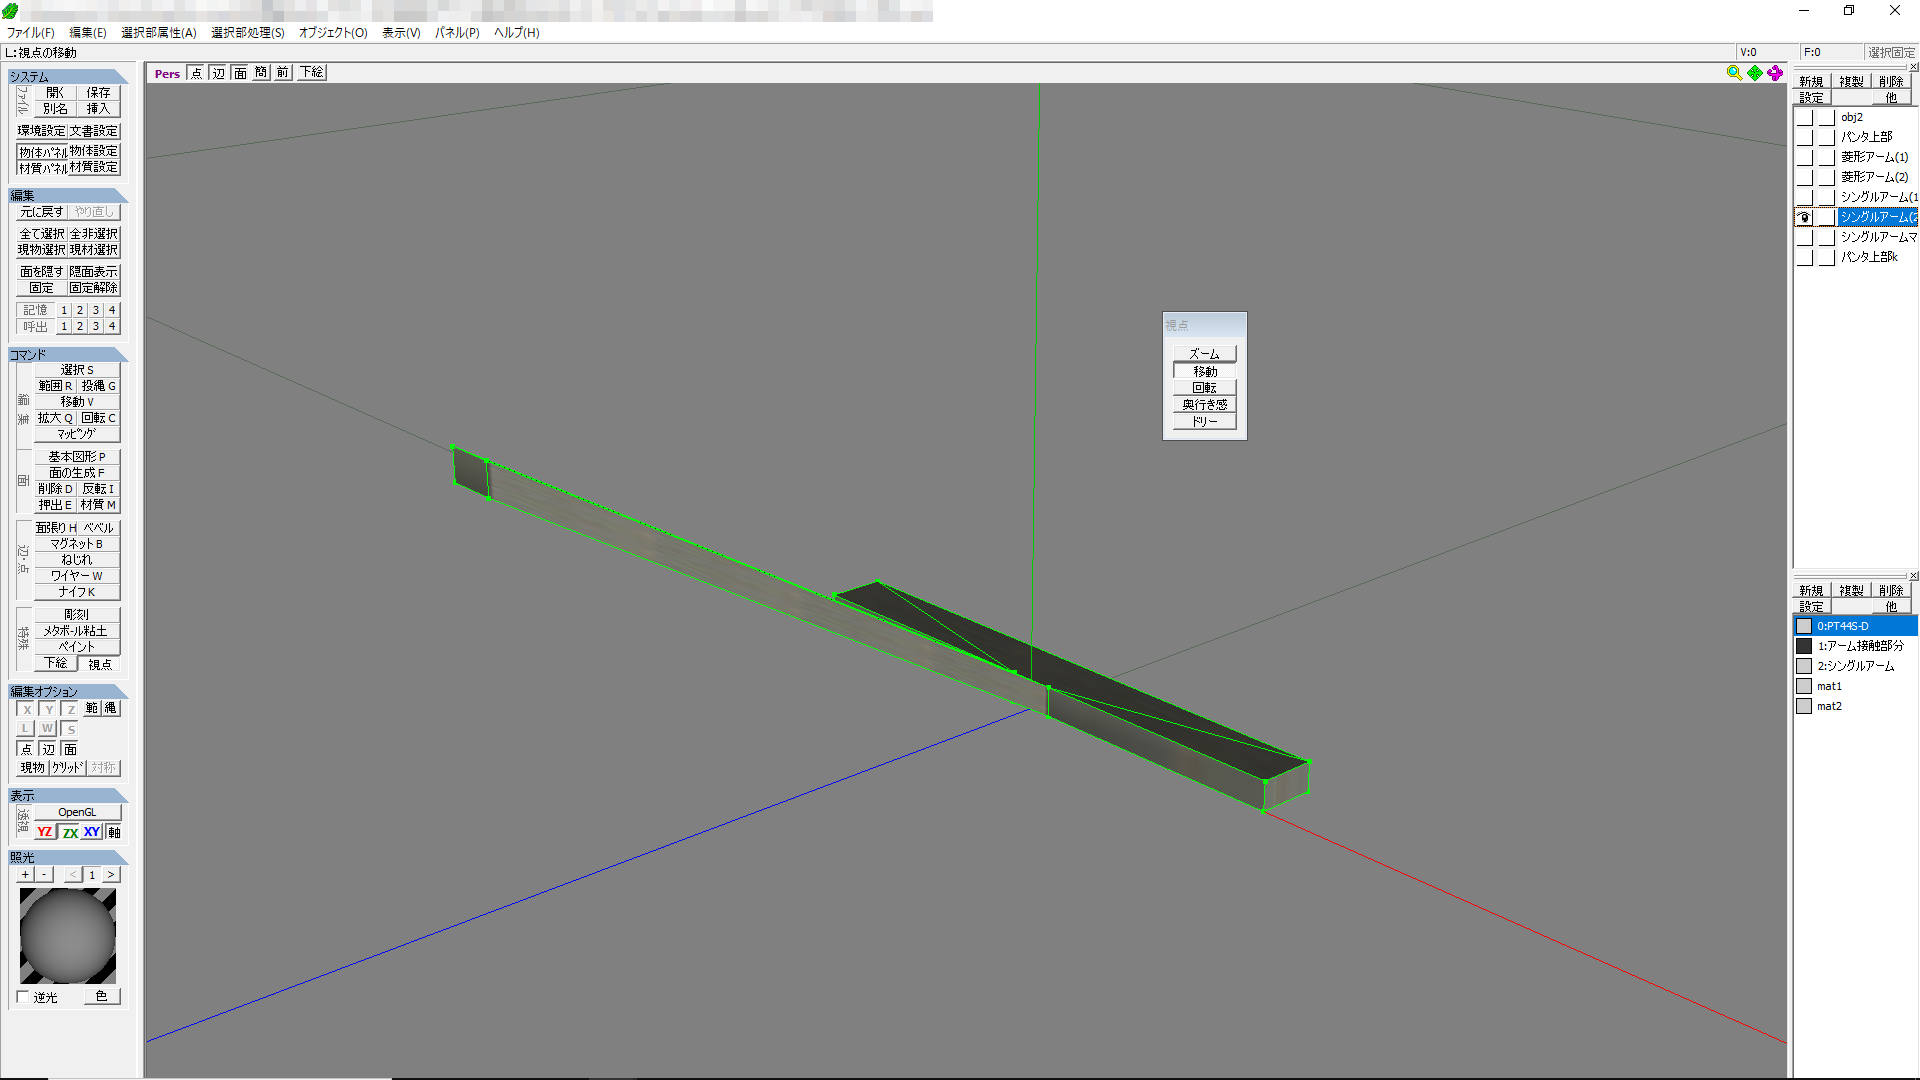
Task: Select the 2:シングルアーム material swatch
Action: click(1804, 666)
